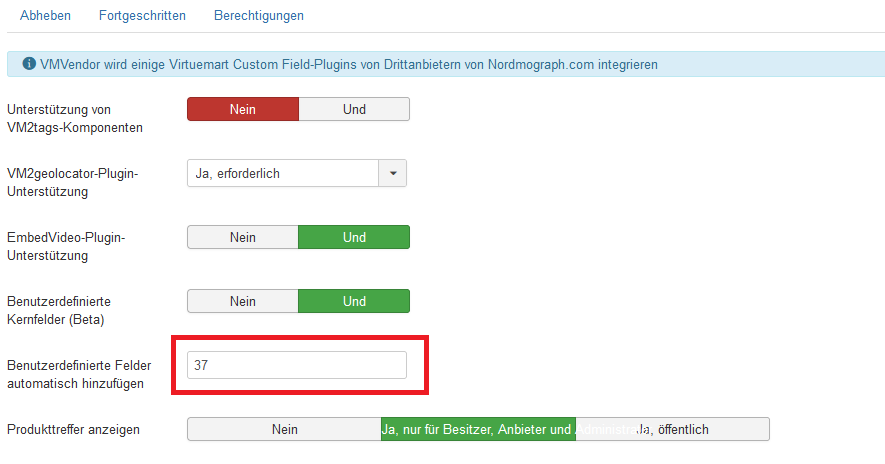The width and height of the screenshot is (885, 464).
Task: Set EmbedVideo-Plugin support to Nein
Action: click(243, 237)
